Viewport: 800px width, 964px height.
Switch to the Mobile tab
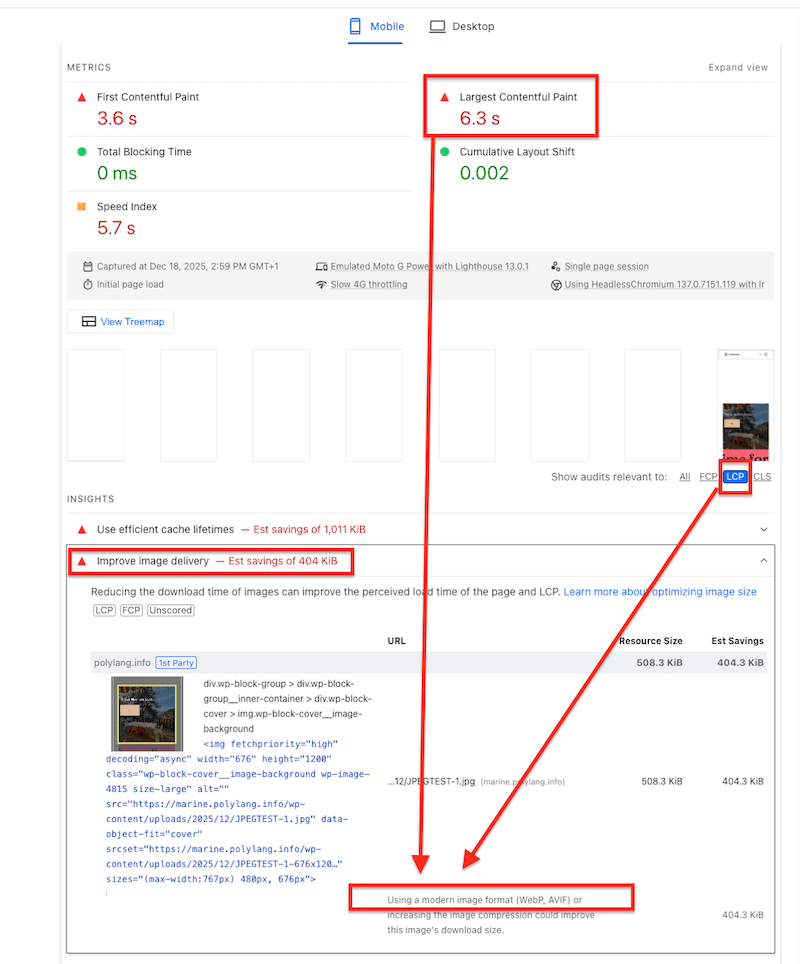coord(375,27)
